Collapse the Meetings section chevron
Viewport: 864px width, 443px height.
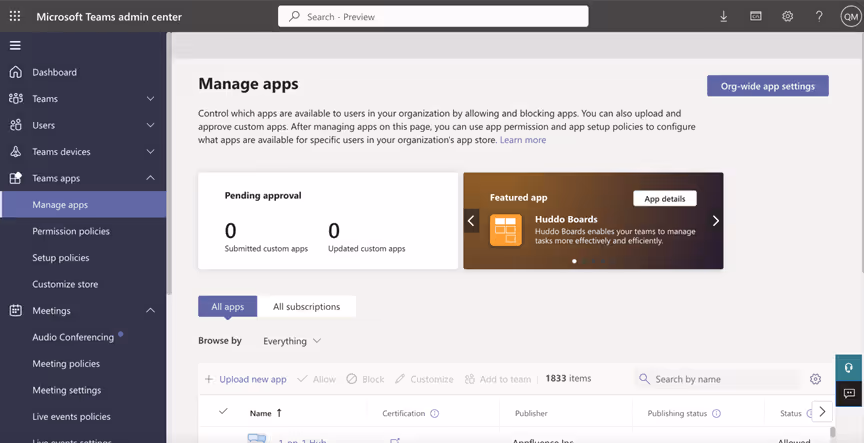(x=150, y=310)
